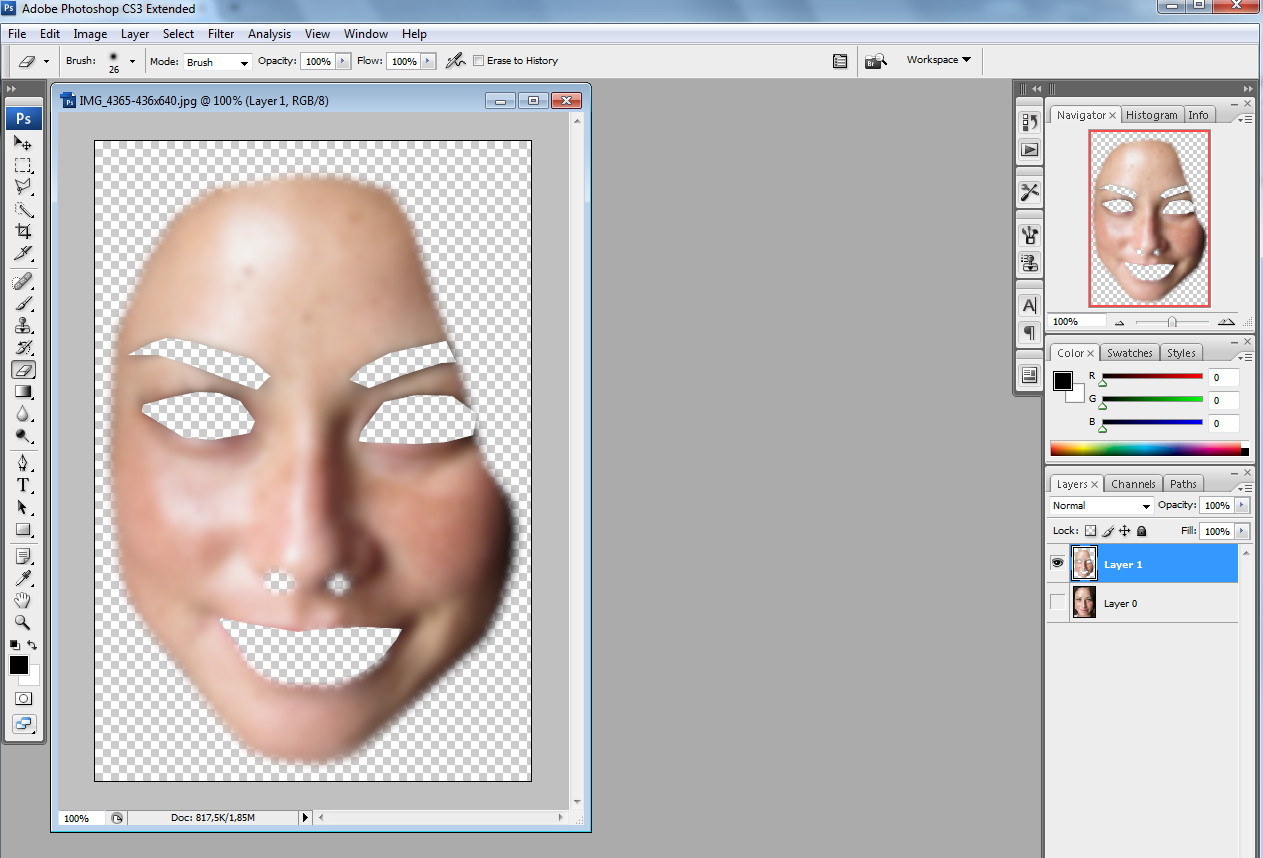Select the Zoom tool in toolbox

pos(23,622)
